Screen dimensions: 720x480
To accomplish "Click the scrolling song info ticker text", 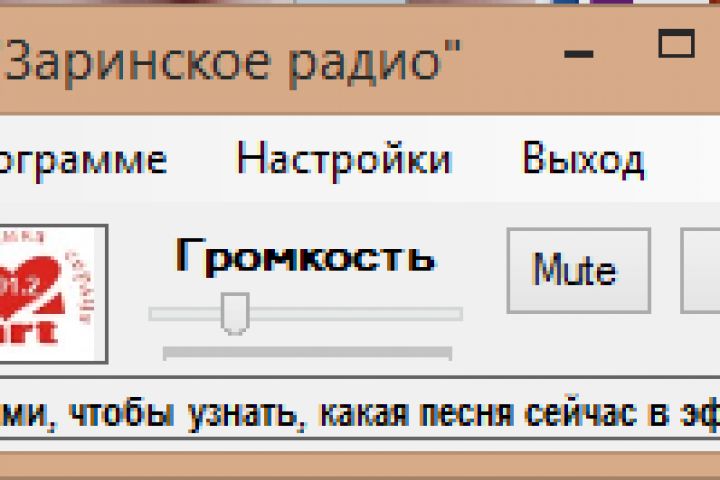I will tap(360, 413).
